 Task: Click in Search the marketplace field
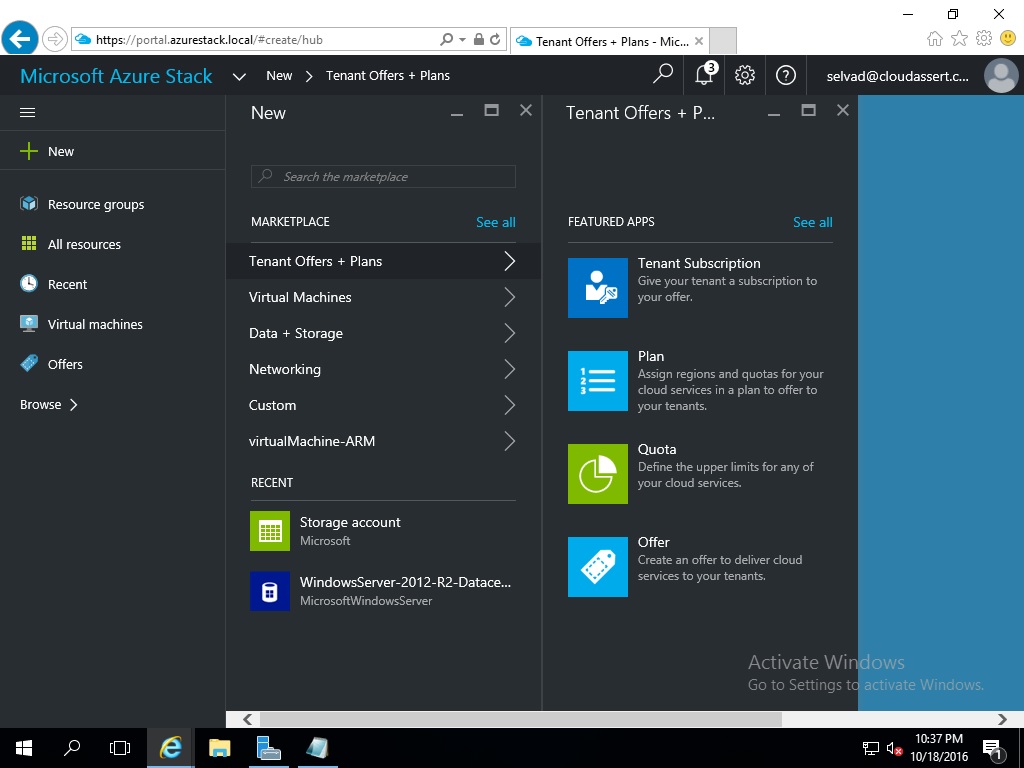(x=383, y=176)
